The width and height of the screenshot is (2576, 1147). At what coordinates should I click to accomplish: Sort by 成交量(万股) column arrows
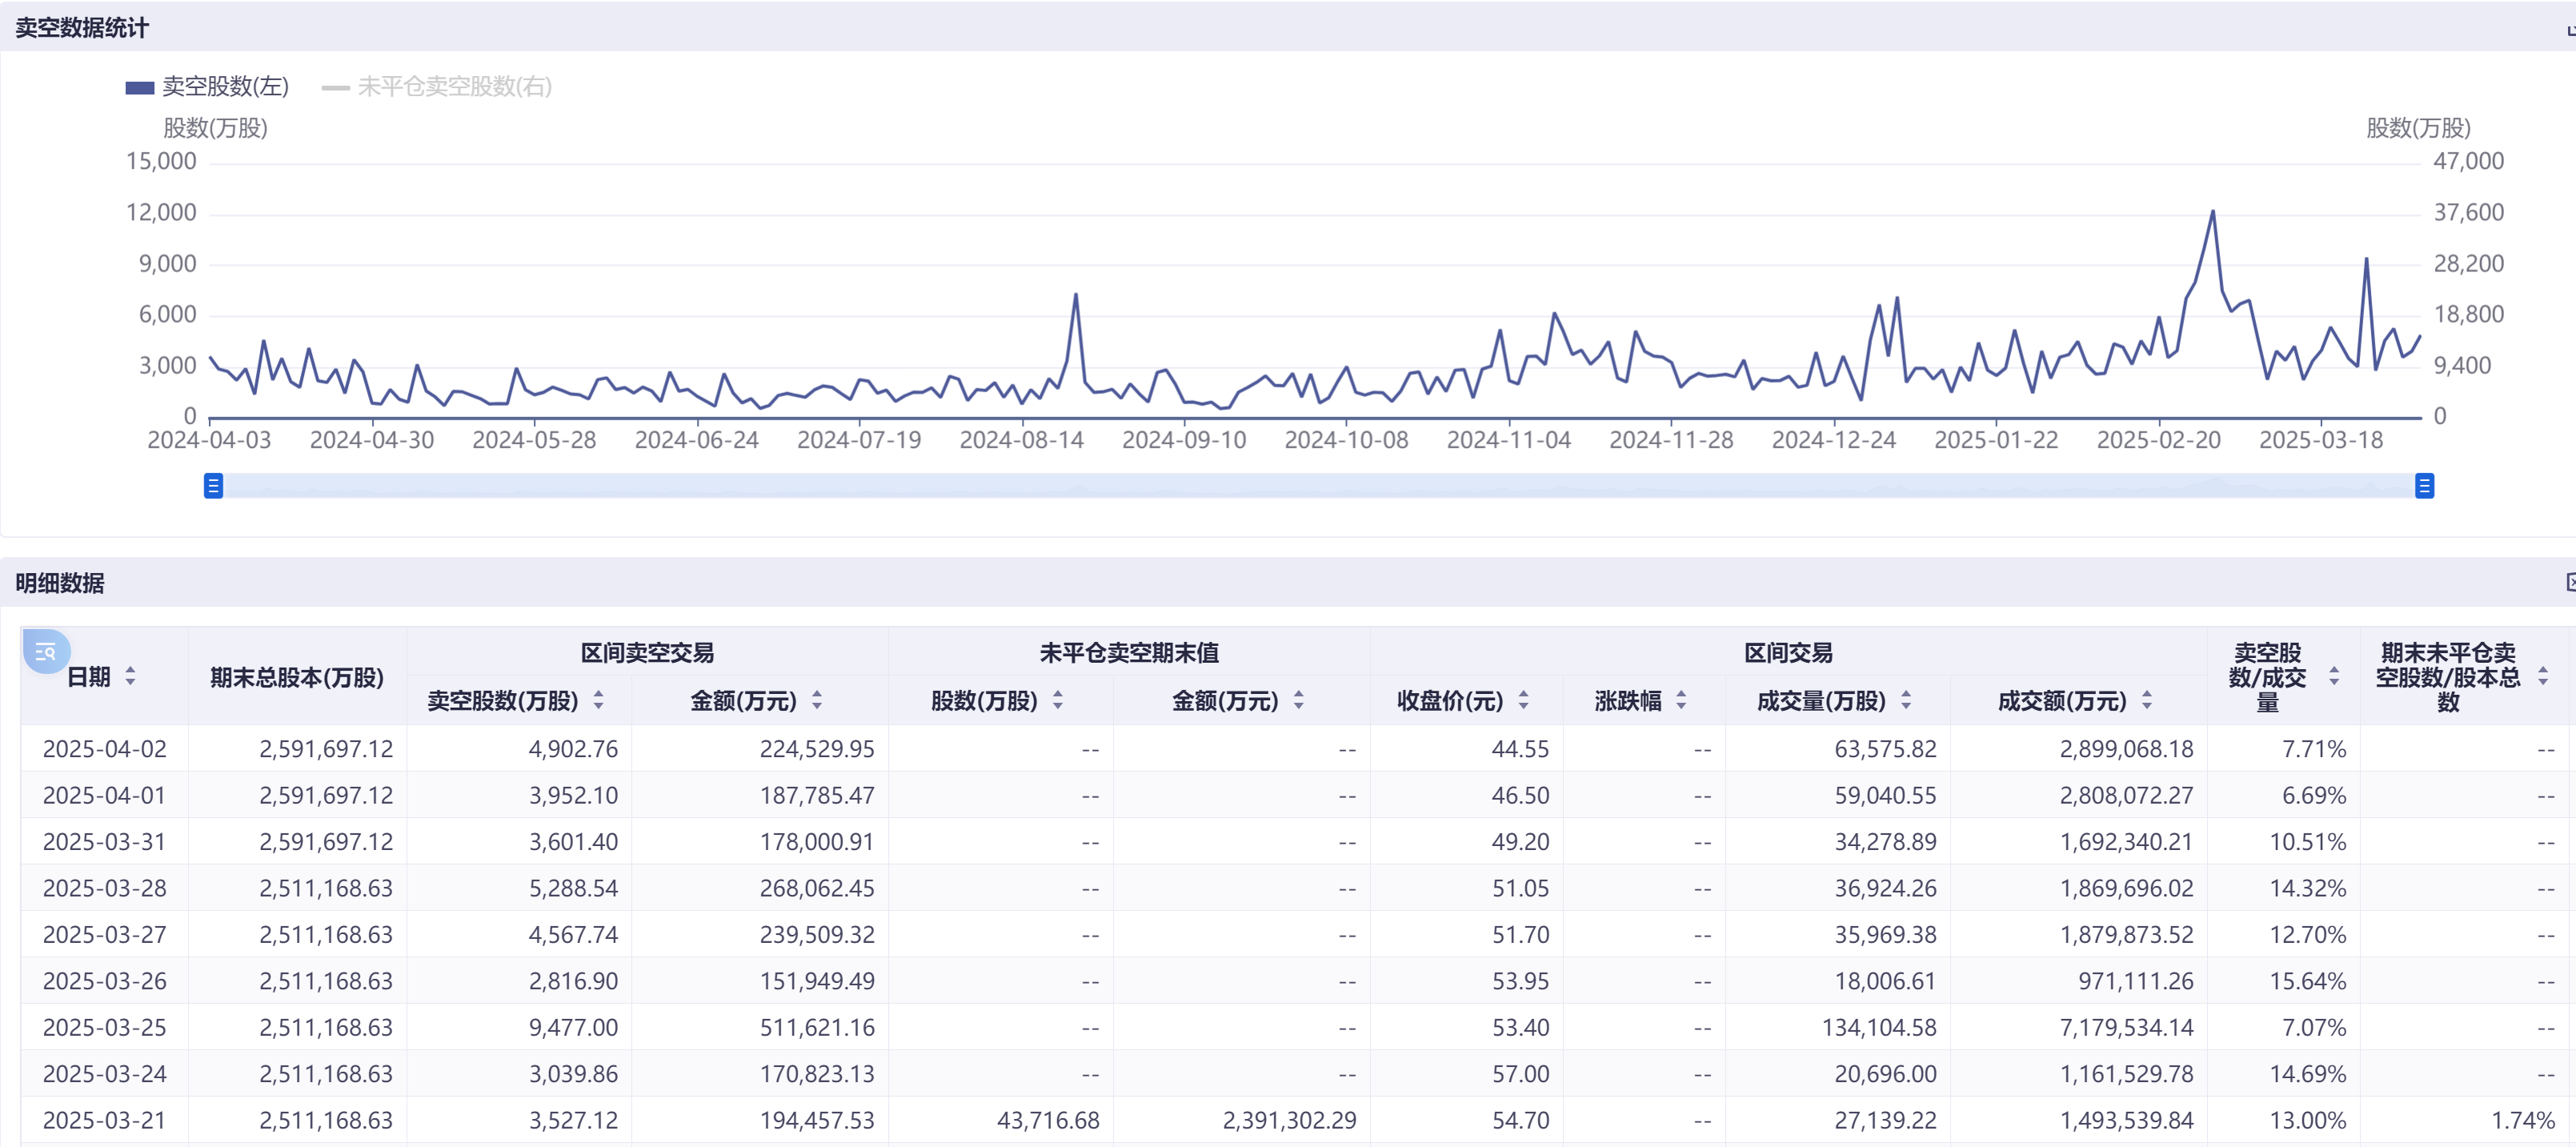coord(1906,701)
